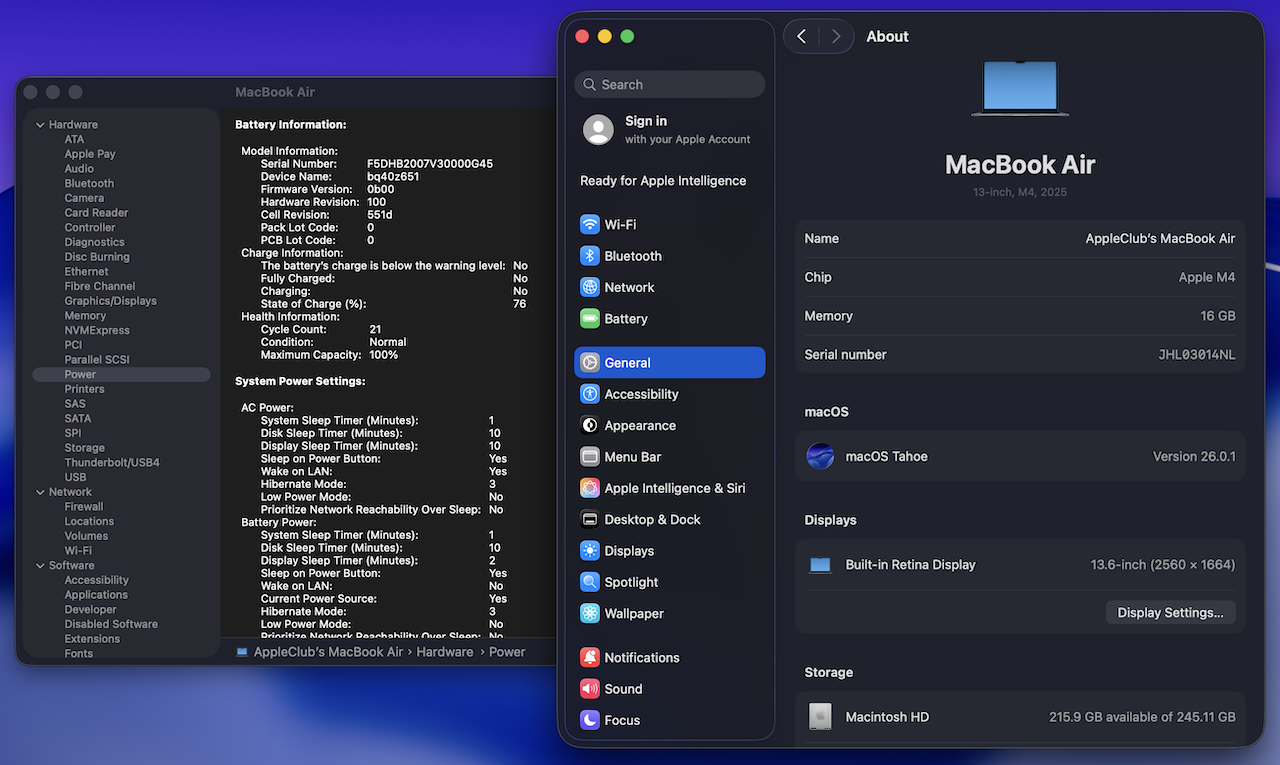1280x765 pixels.
Task: Select the Accessibility icon in Settings sidebar
Action: 590,394
